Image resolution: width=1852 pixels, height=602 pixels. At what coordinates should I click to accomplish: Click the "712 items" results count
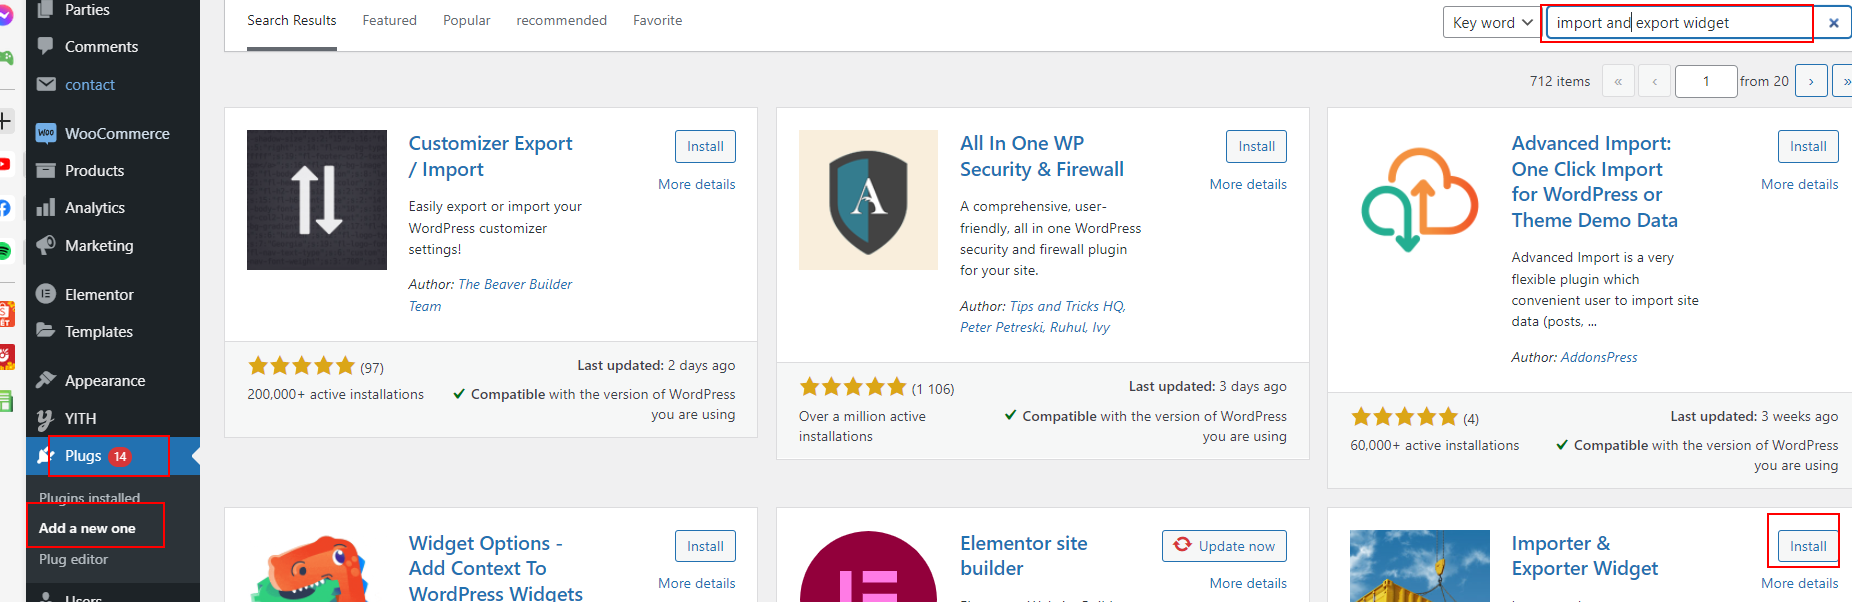(x=1560, y=81)
